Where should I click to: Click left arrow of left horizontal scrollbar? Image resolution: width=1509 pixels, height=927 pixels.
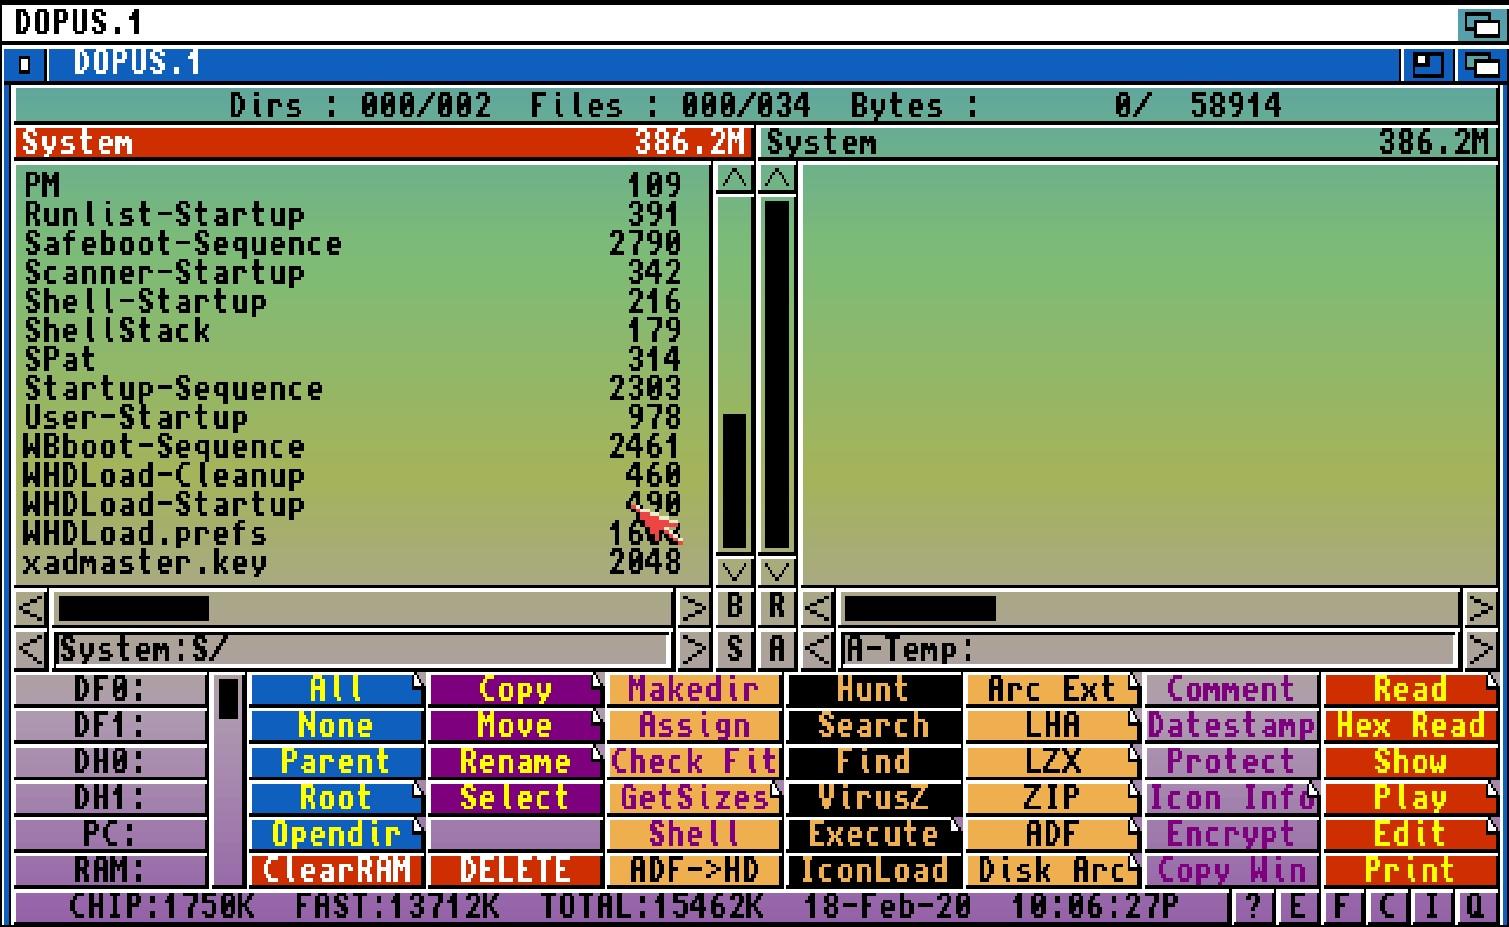31,607
